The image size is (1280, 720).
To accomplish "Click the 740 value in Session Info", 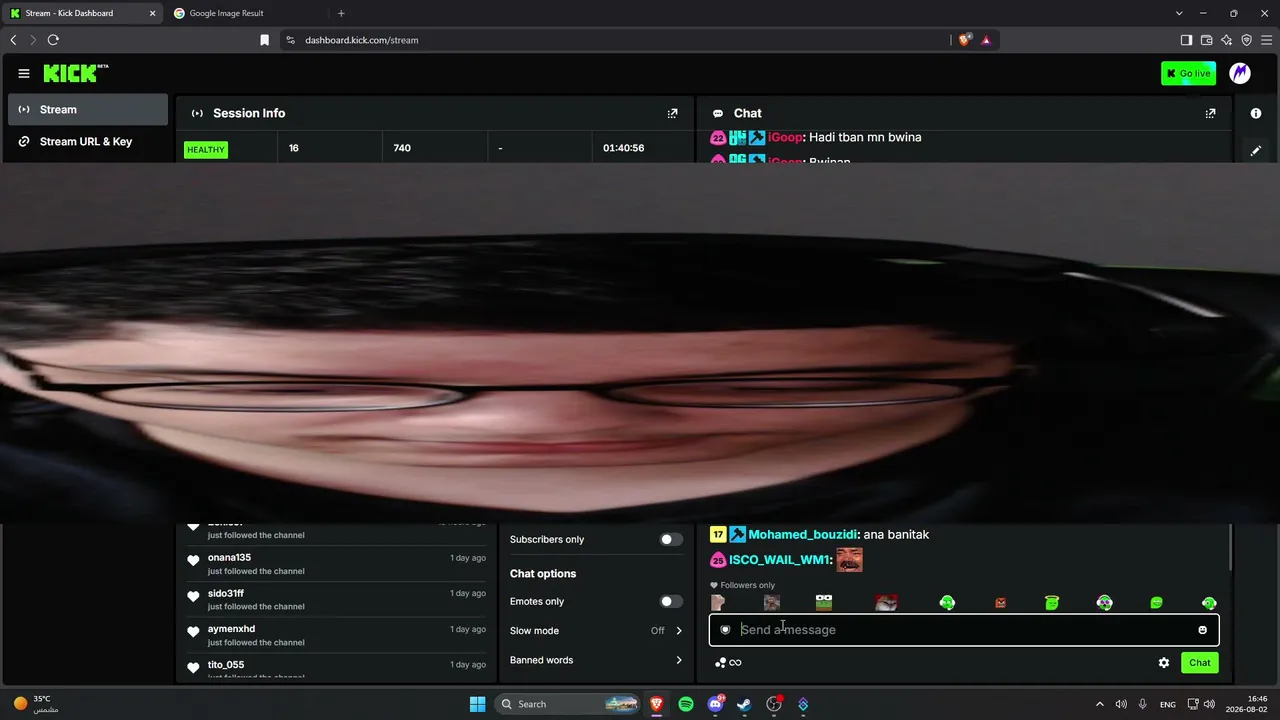I will point(402,148).
